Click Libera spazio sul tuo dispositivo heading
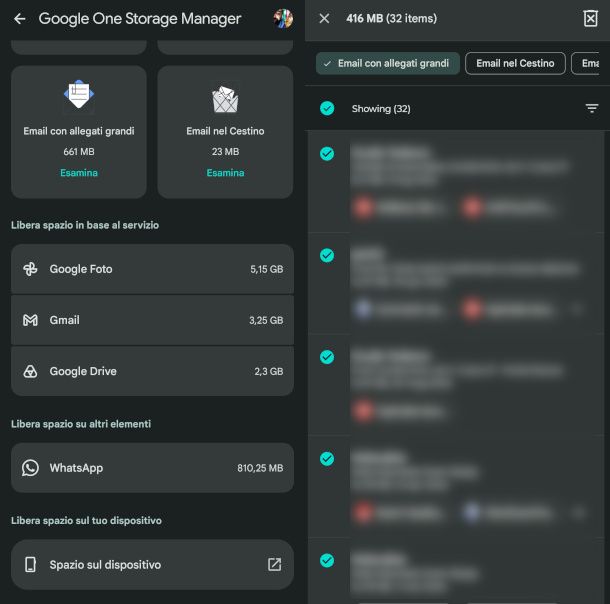This screenshot has width=610, height=604. pos(86,520)
